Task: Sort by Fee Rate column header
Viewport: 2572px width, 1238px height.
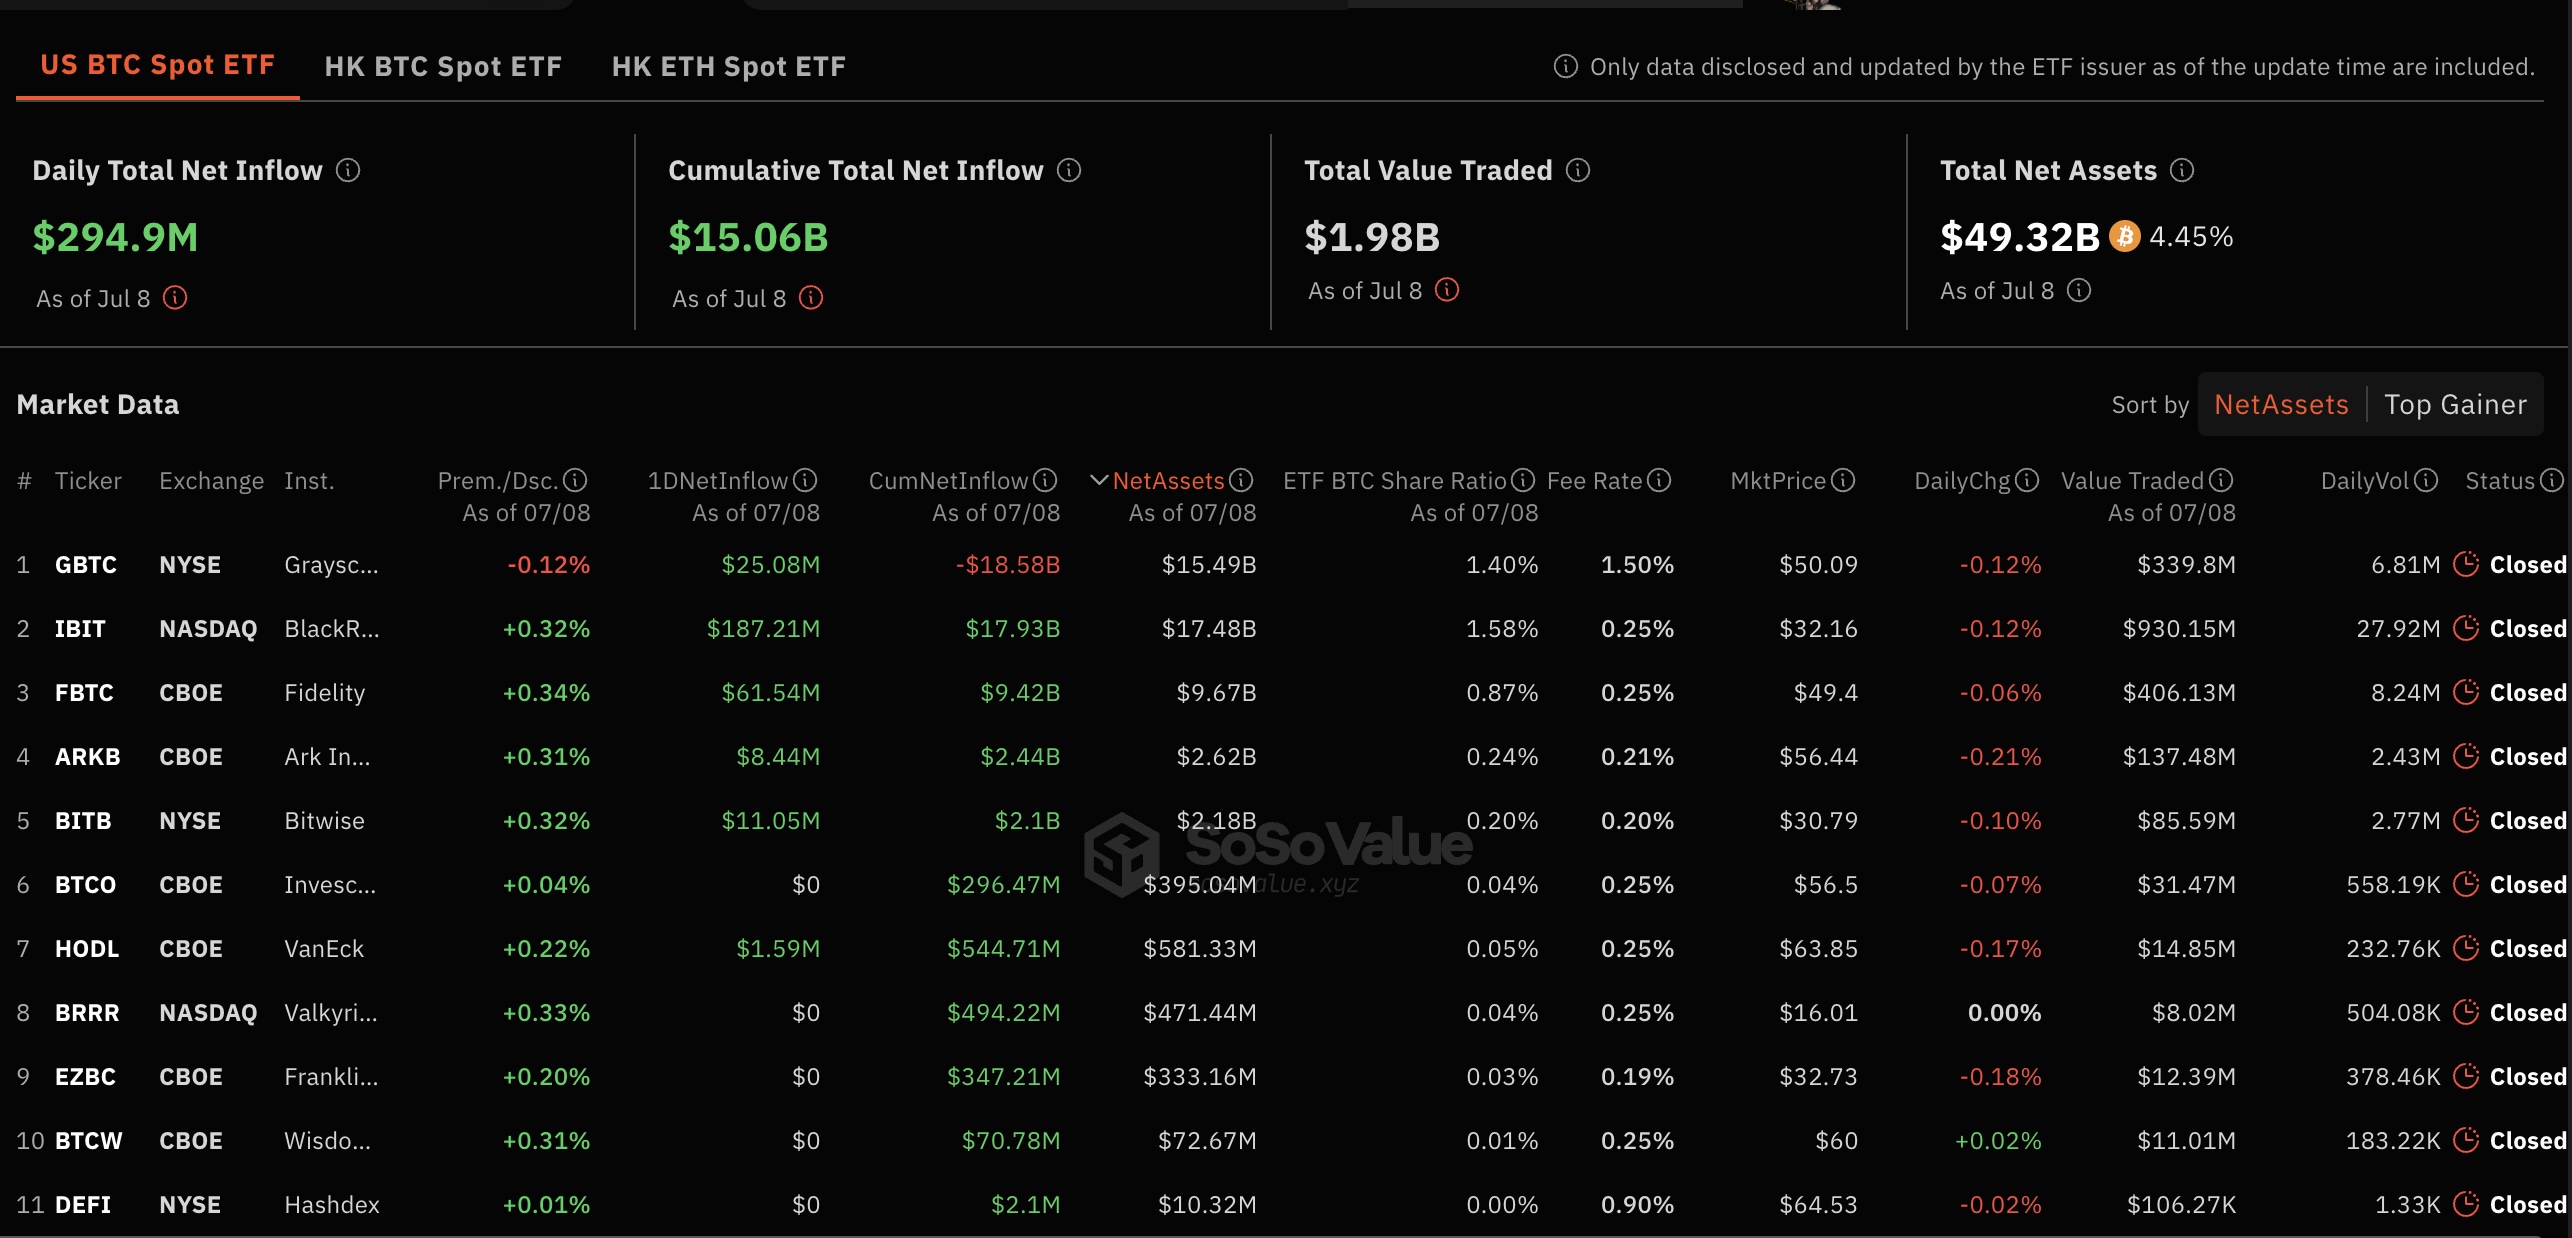Action: pyautogui.click(x=1594, y=480)
